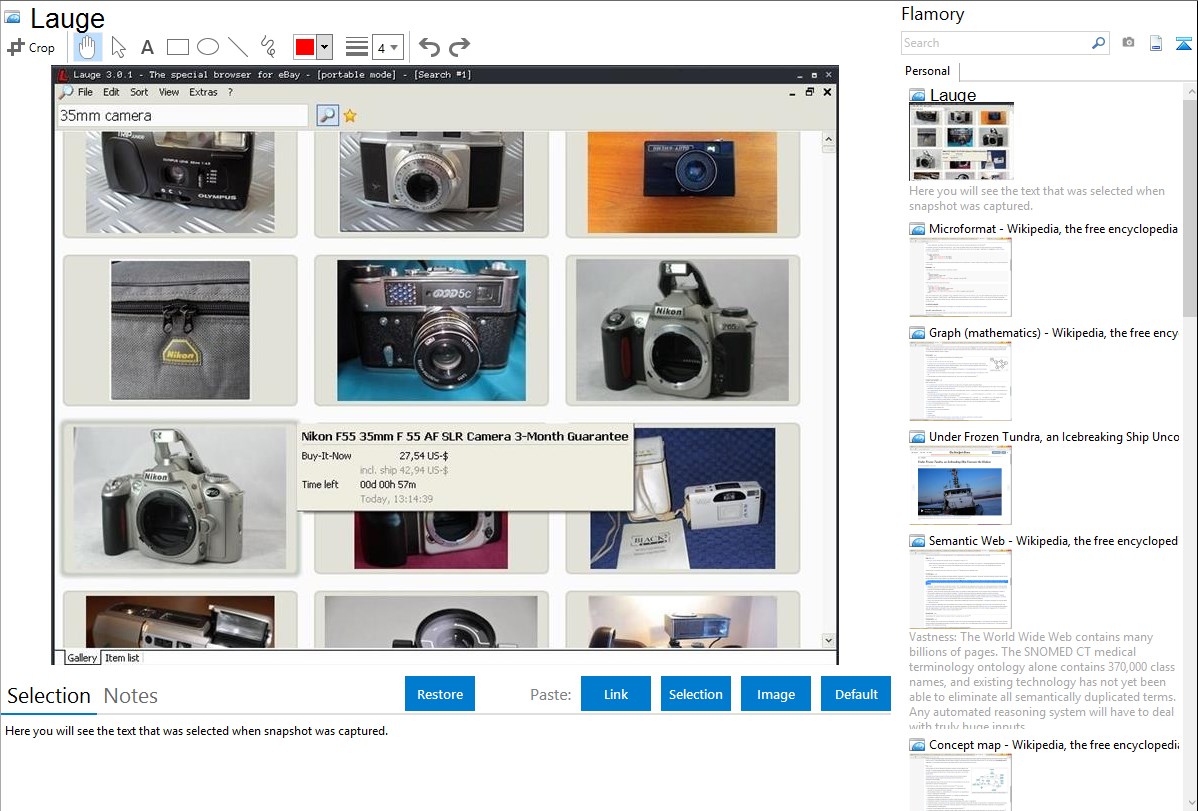The height and width of the screenshot is (811, 1198).
Task: Click the Flamory search magnifier icon
Action: coord(1098,43)
